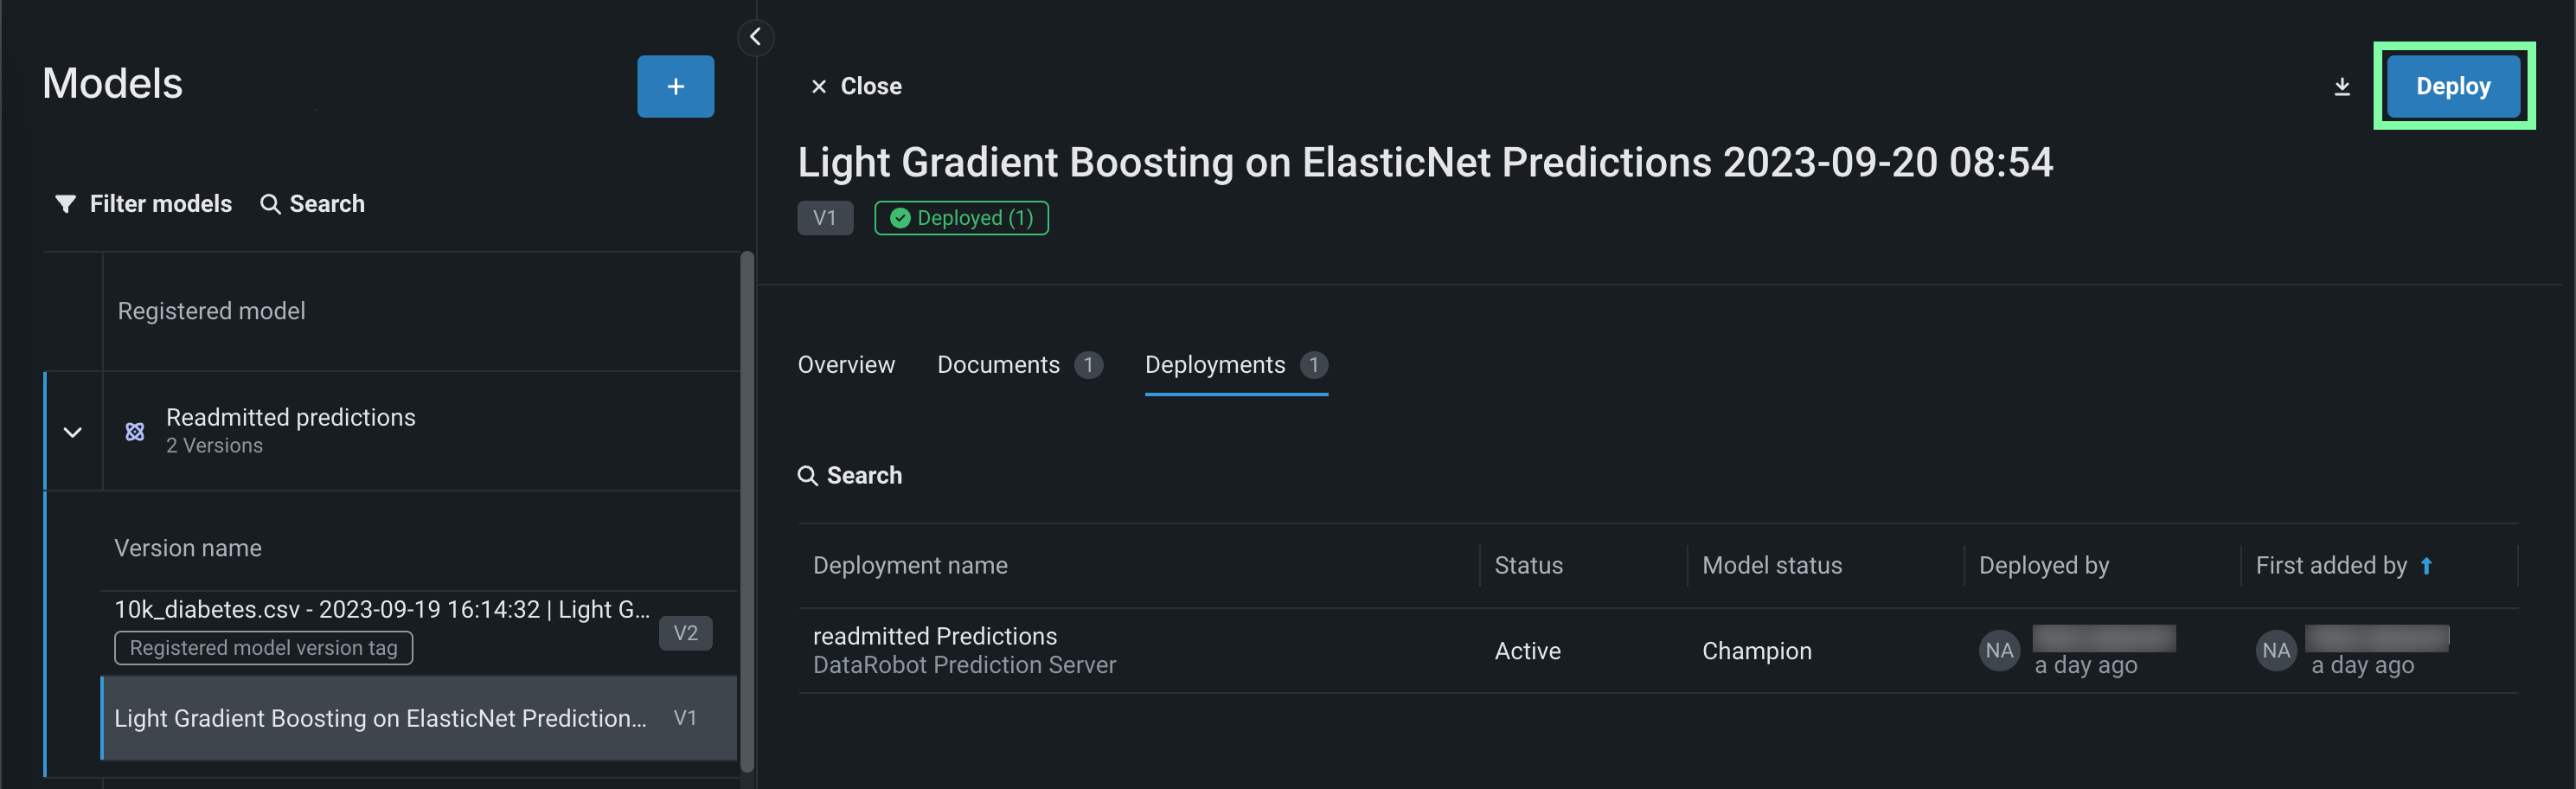
Task: Collapse the Readmitted predictions version list
Action: click(x=73, y=432)
